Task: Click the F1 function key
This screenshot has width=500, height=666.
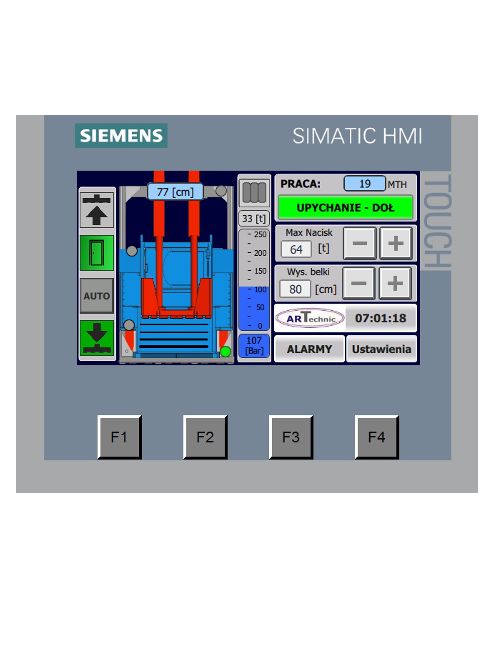Action: tap(119, 437)
